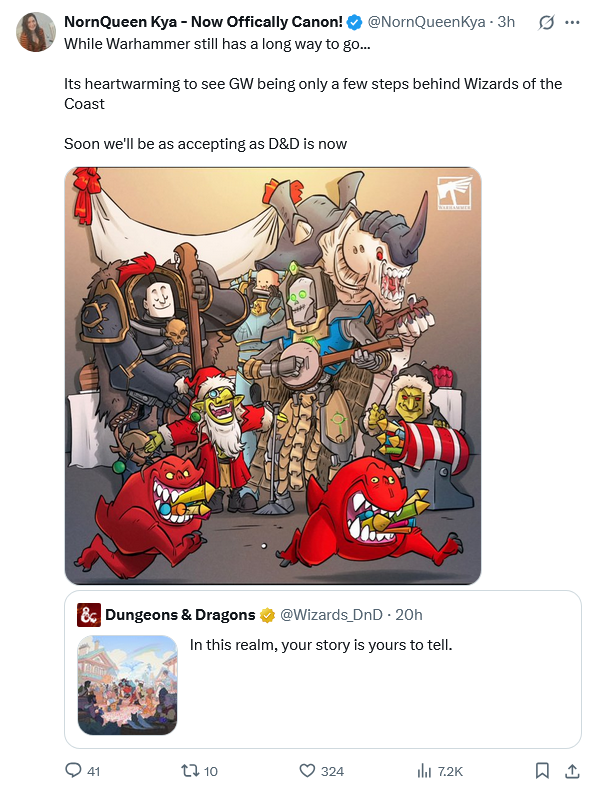View analytics bar chart icon

coord(424,771)
